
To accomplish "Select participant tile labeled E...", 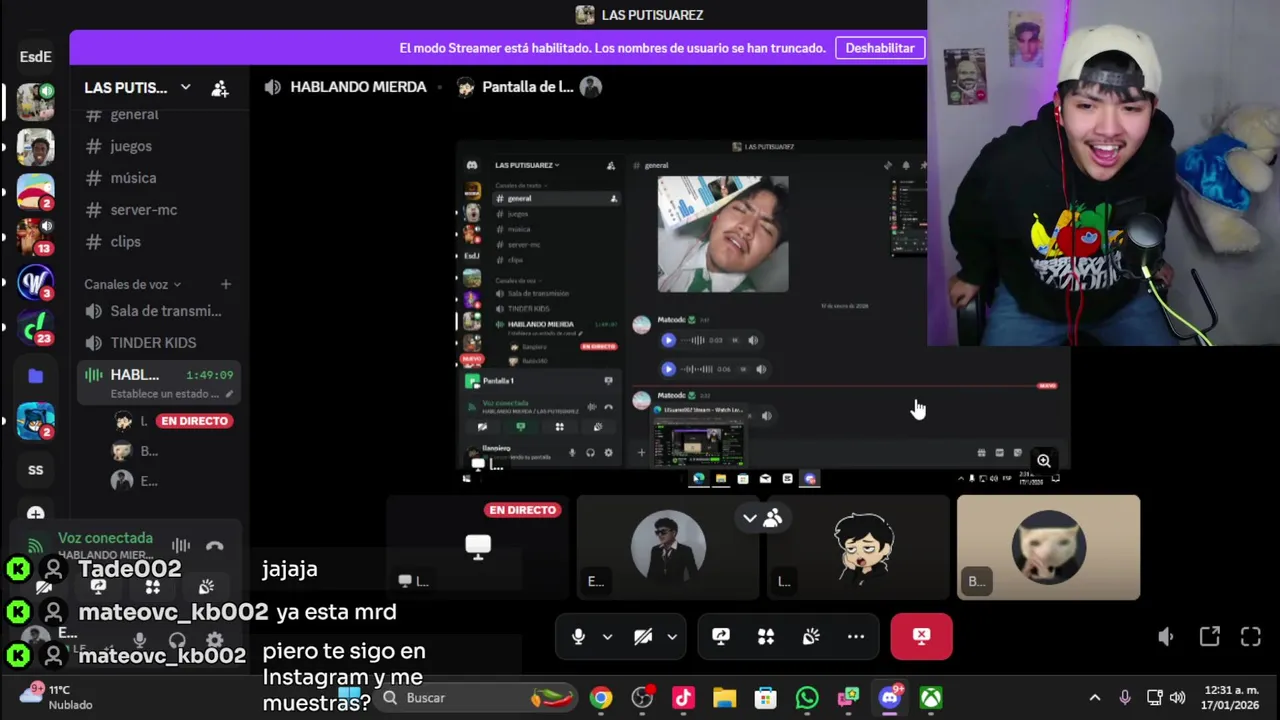I will 668,547.
